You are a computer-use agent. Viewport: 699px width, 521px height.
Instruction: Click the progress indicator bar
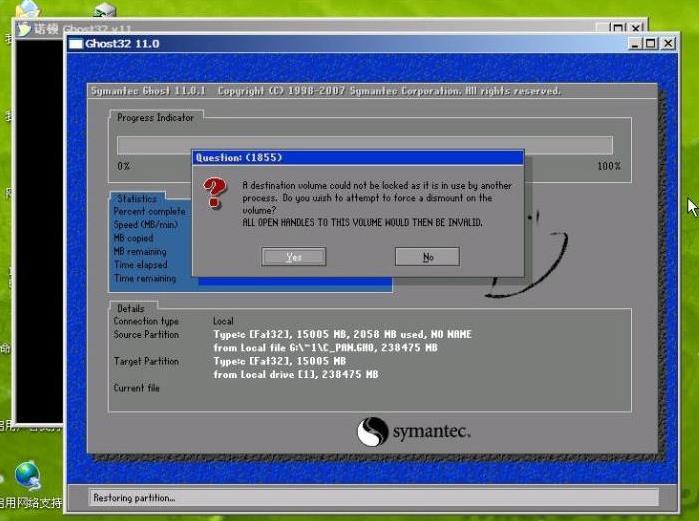365,145
